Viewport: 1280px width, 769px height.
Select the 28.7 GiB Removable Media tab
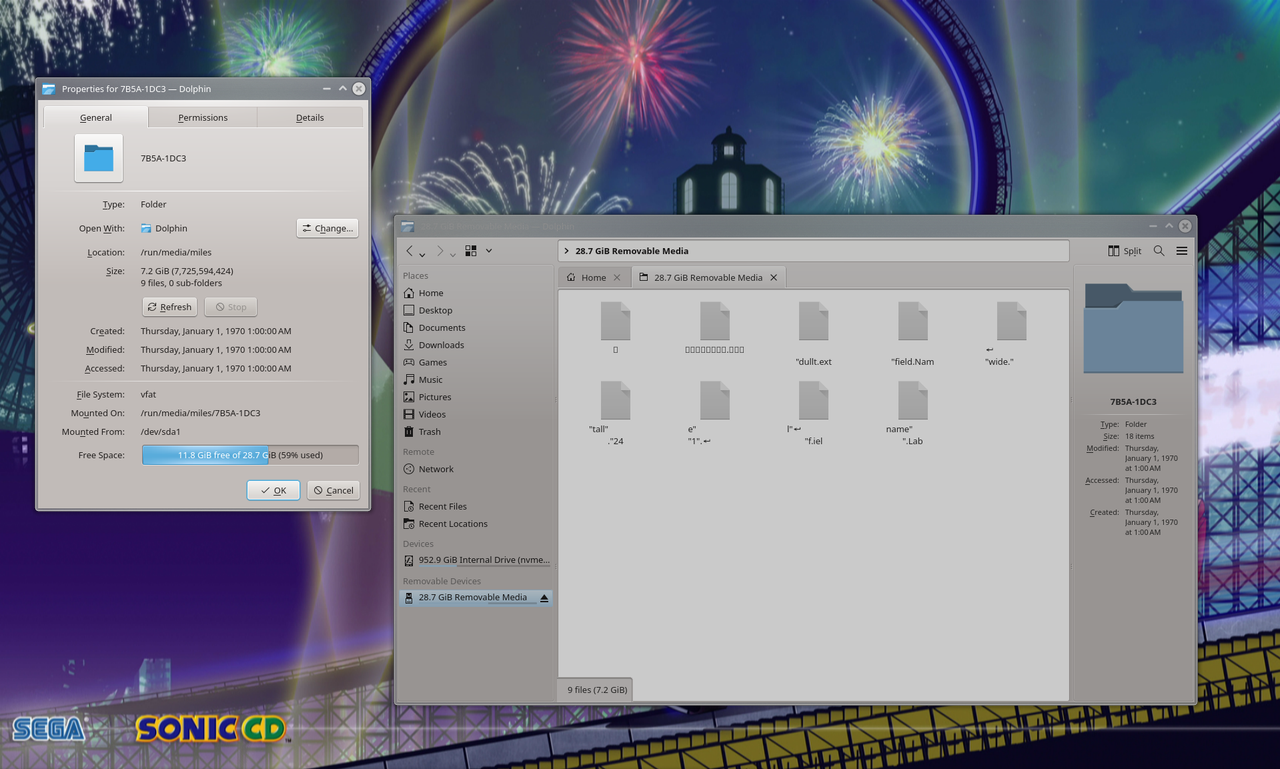708,277
